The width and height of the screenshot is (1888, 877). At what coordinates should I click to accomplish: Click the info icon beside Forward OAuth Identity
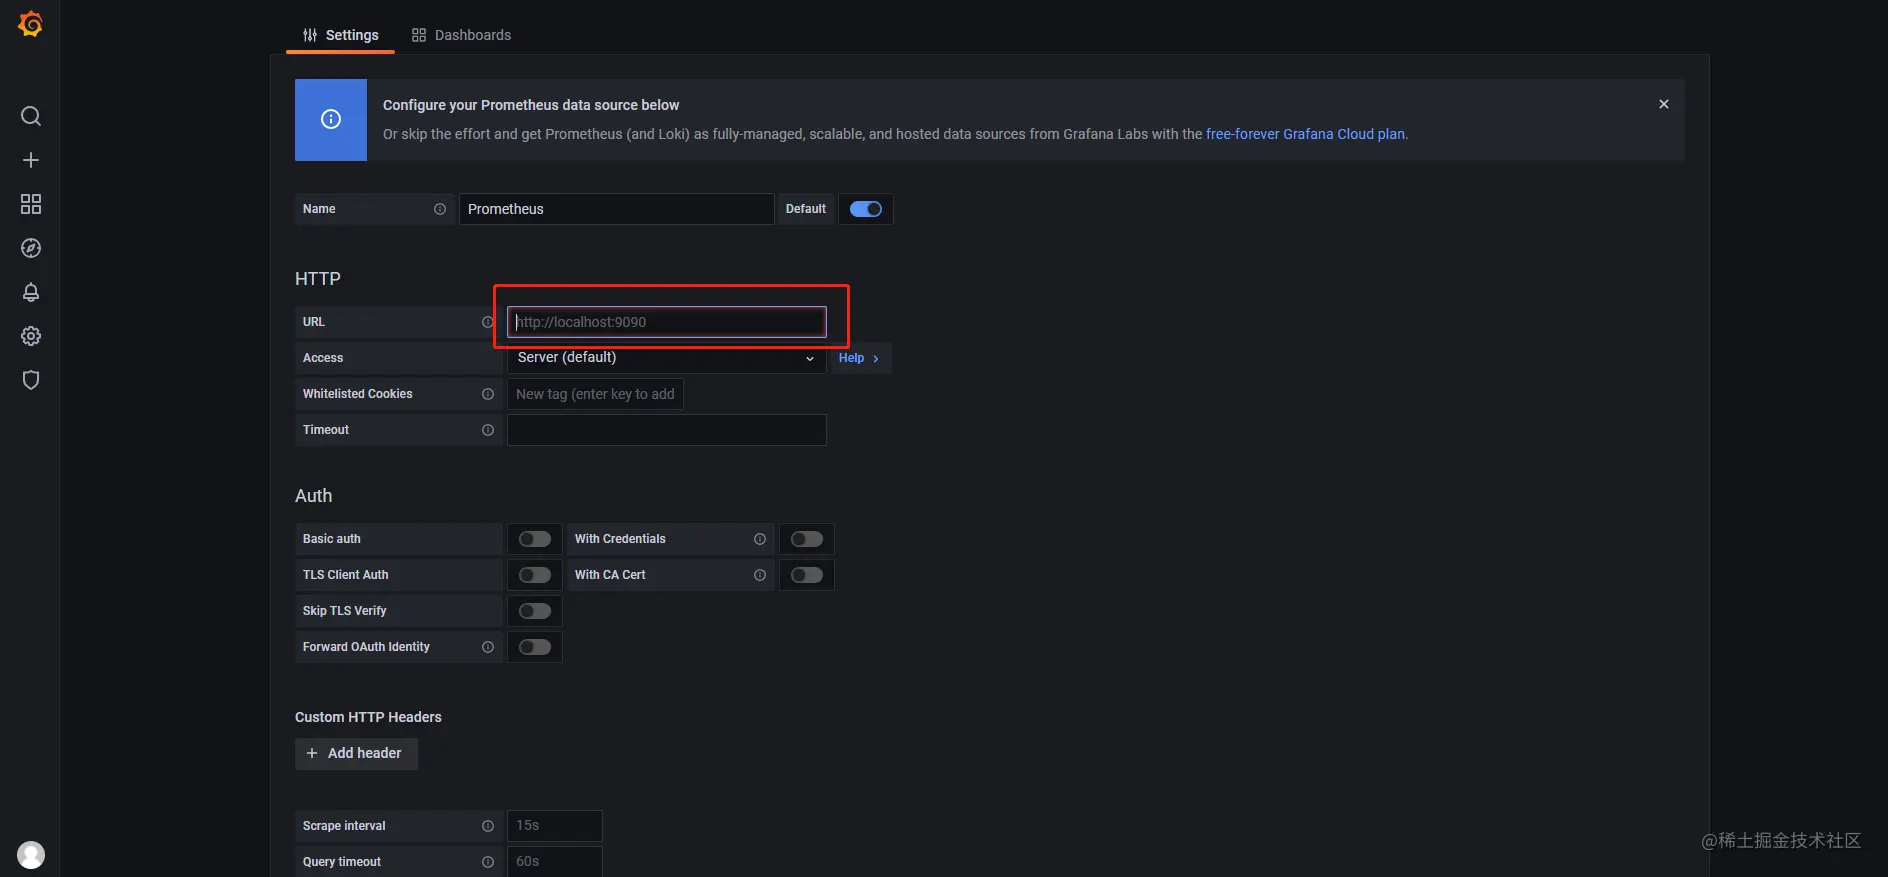point(488,647)
